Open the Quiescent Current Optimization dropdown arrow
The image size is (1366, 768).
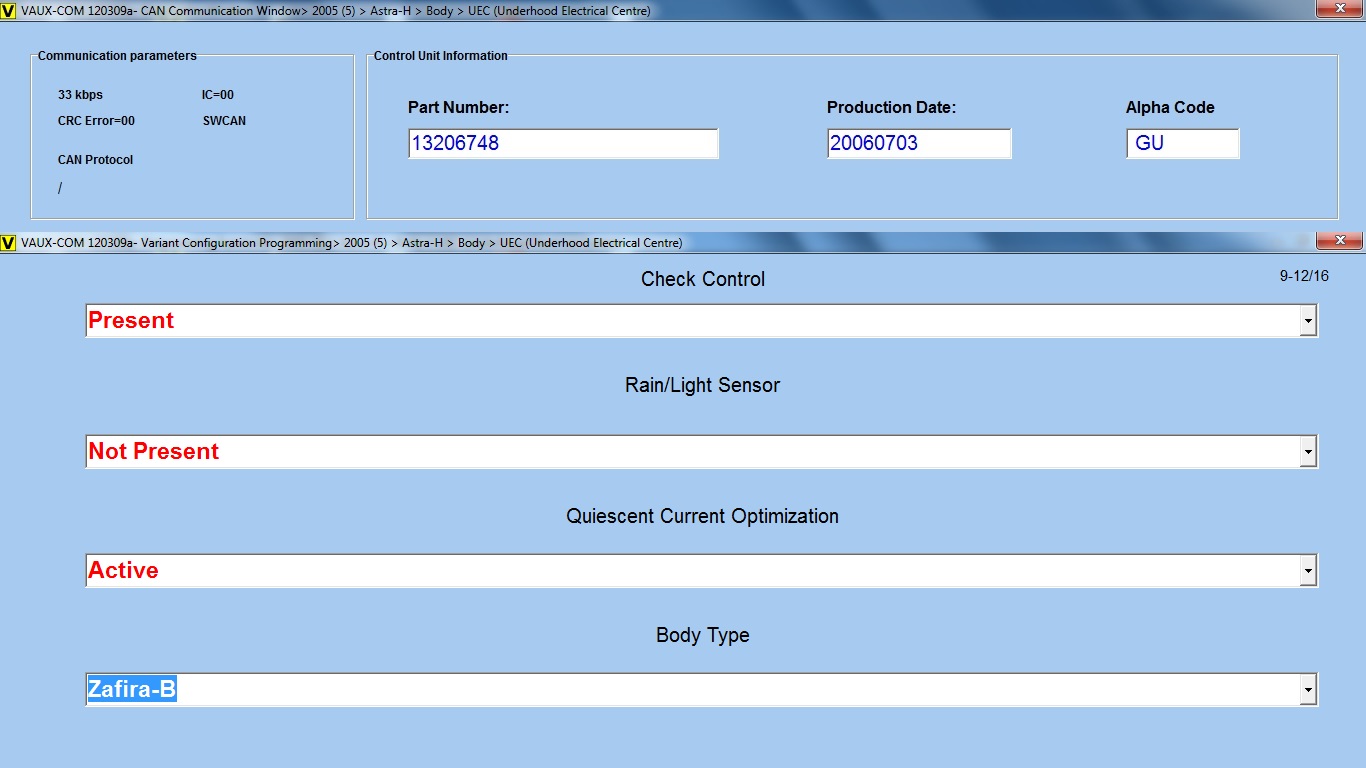tap(1307, 571)
